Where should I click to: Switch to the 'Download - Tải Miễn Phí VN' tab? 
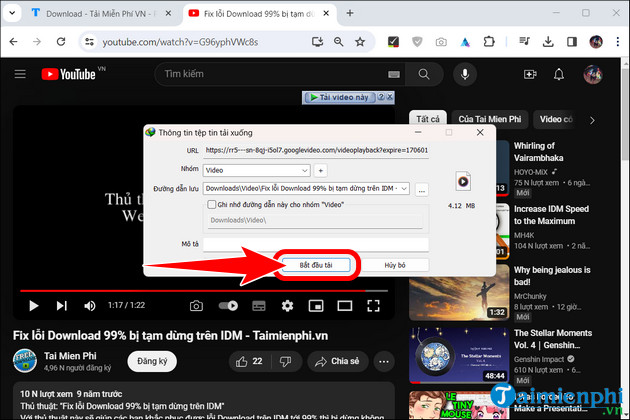pos(102,14)
